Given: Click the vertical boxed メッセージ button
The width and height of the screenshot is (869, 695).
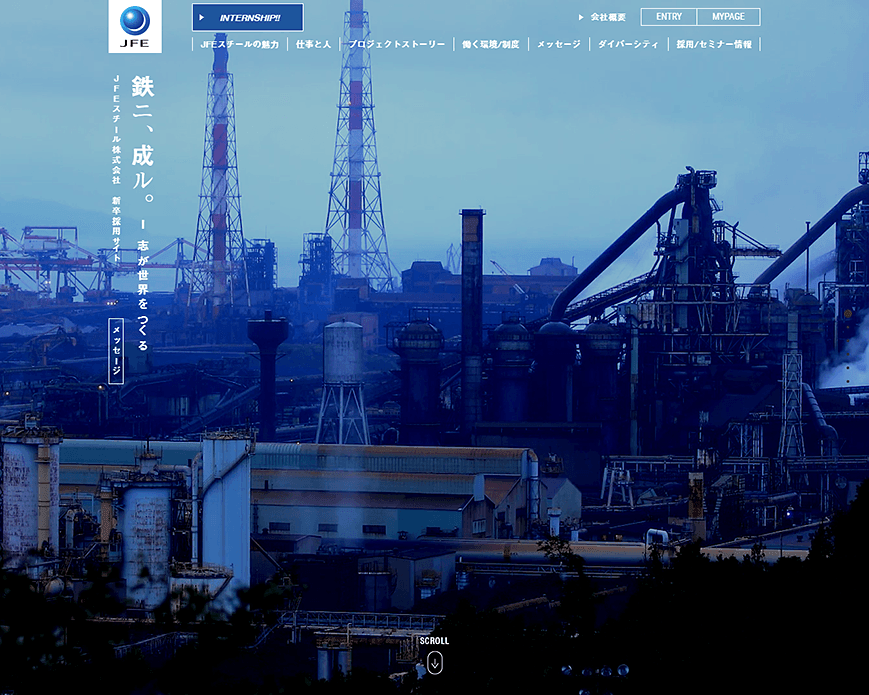Looking at the screenshot, I should tap(116, 352).
